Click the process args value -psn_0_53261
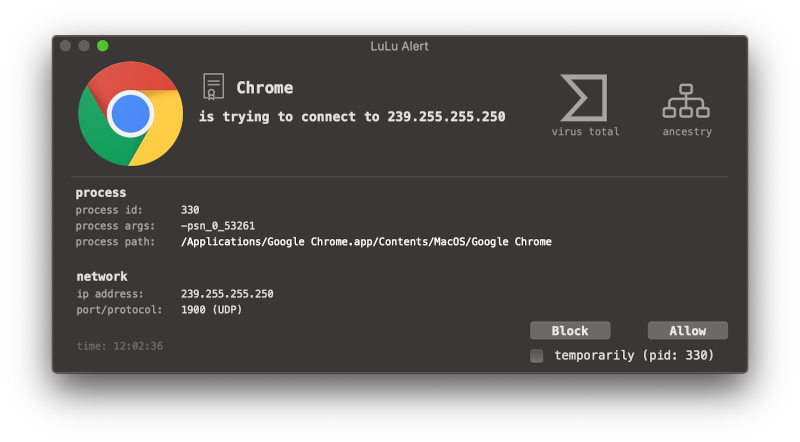Screen dimensions: 800x442 click(x=218, y=226)
